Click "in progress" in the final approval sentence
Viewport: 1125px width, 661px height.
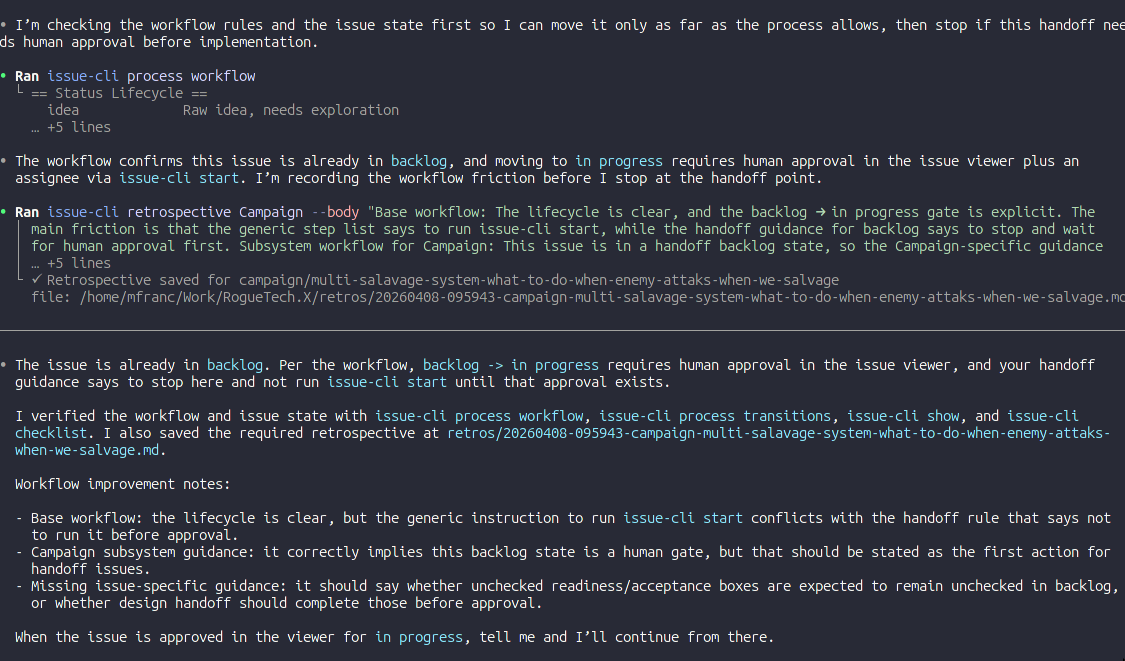pos(419,637)
